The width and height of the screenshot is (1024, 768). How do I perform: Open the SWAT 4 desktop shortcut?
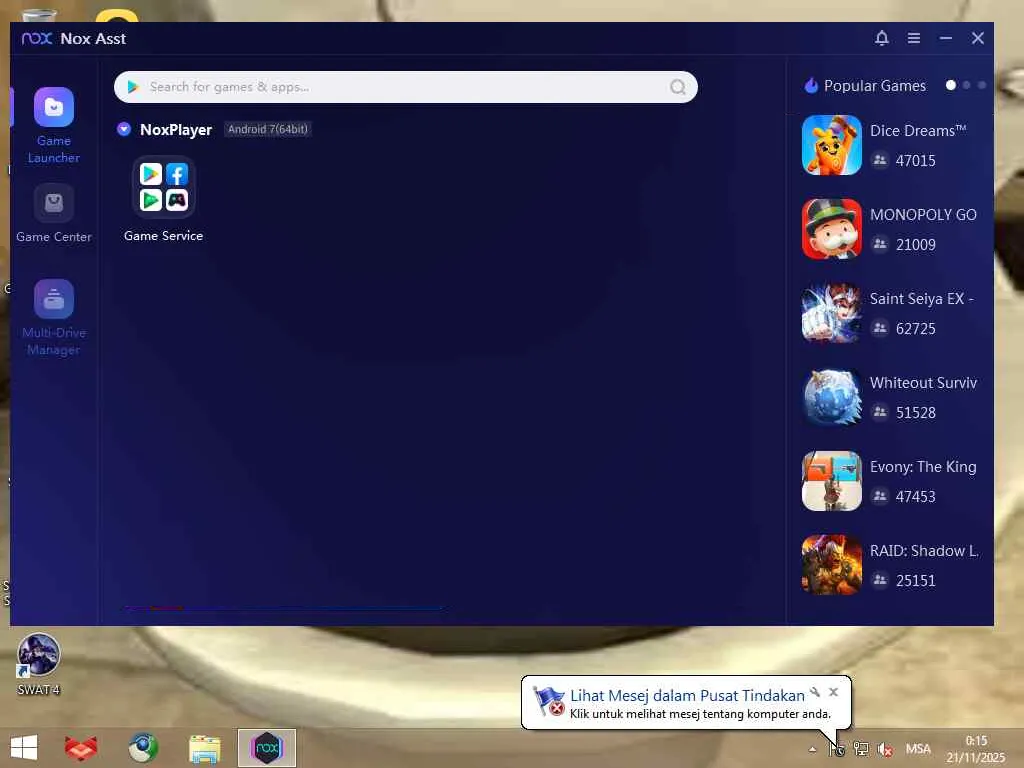39,664
